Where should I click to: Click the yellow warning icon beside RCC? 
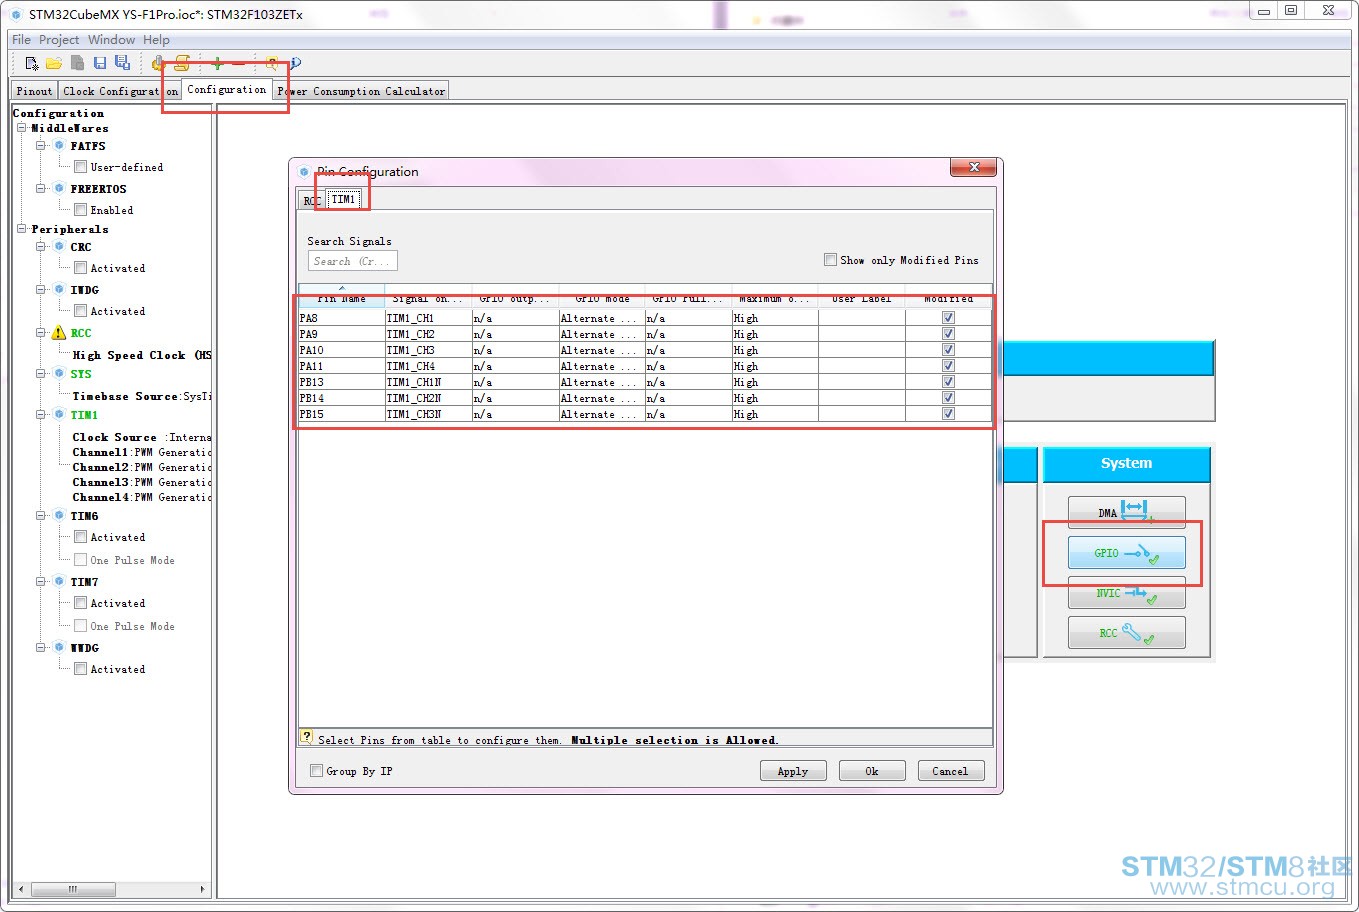(58, 333)
